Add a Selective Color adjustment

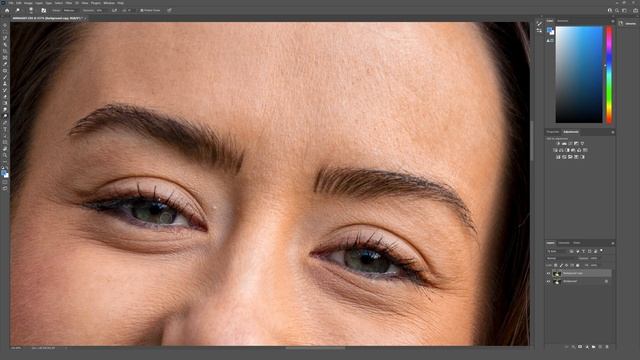tap(576, 157)
